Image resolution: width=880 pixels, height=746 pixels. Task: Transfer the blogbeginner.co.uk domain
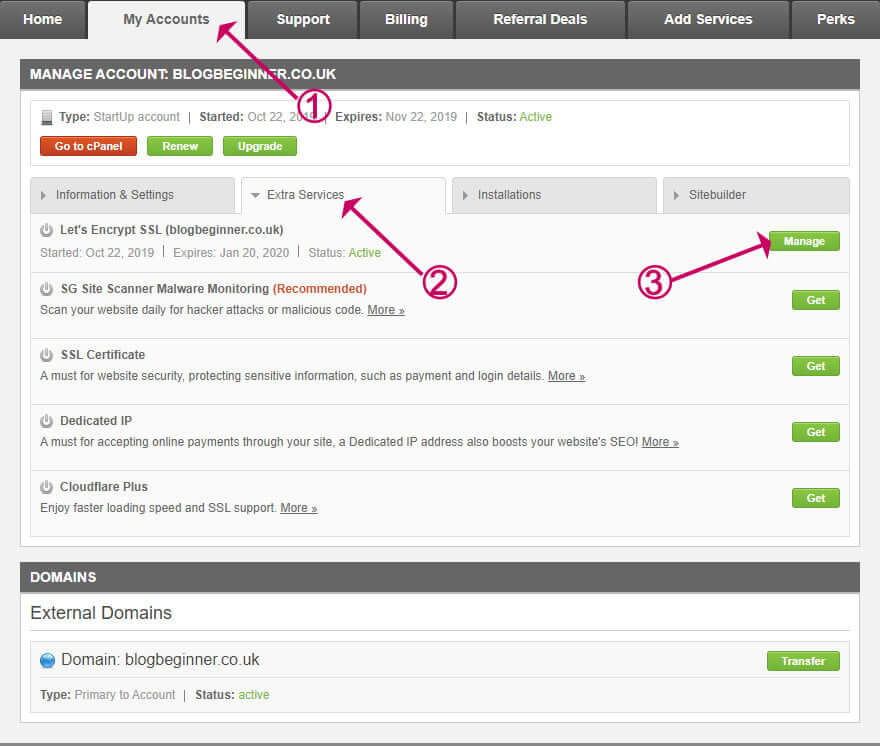[x=804, y=661]
